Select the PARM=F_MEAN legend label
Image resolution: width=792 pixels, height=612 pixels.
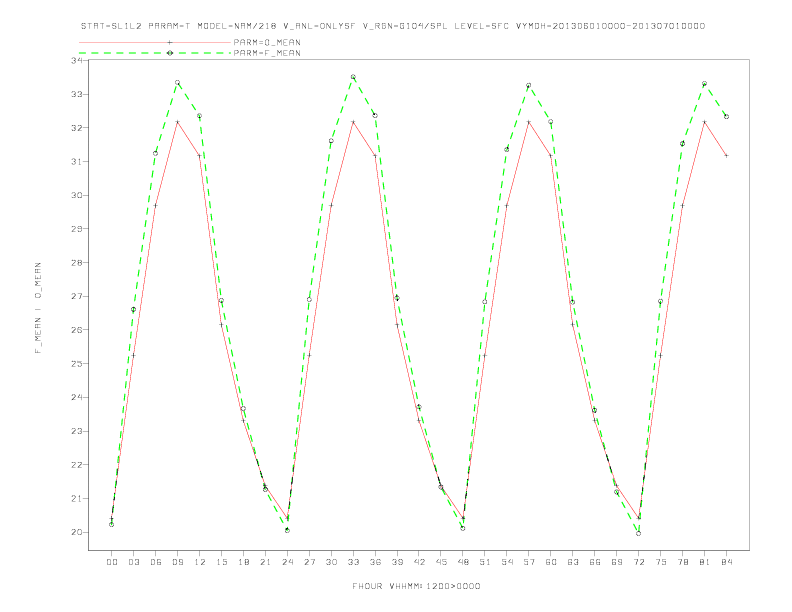tap(267, 53)
